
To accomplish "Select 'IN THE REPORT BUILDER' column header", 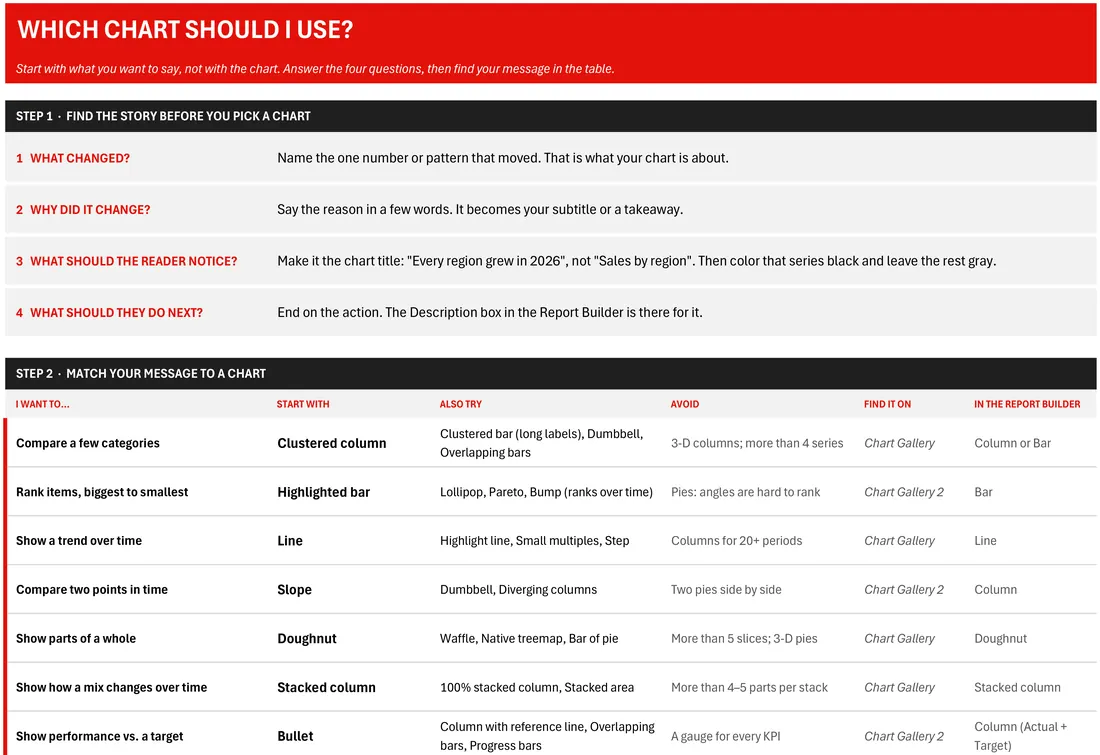I will click(x=1026, y=404).
